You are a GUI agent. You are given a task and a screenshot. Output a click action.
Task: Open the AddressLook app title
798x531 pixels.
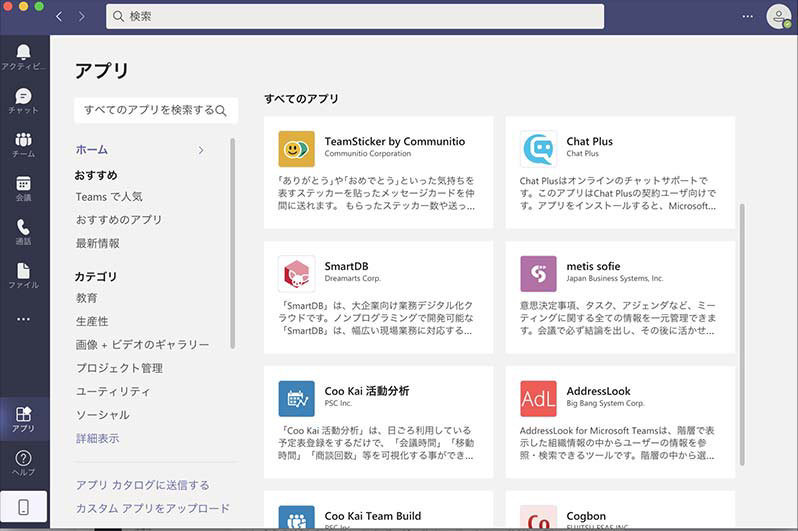click(598, 391)
